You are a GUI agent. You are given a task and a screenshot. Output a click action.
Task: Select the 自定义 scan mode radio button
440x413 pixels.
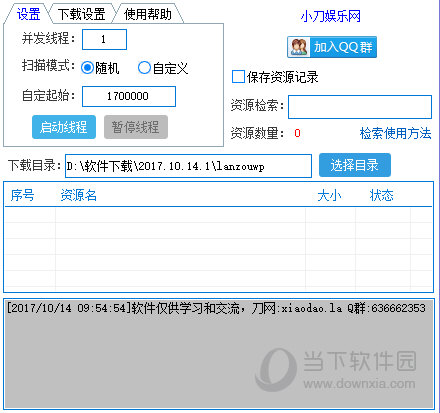pos(144,68)
